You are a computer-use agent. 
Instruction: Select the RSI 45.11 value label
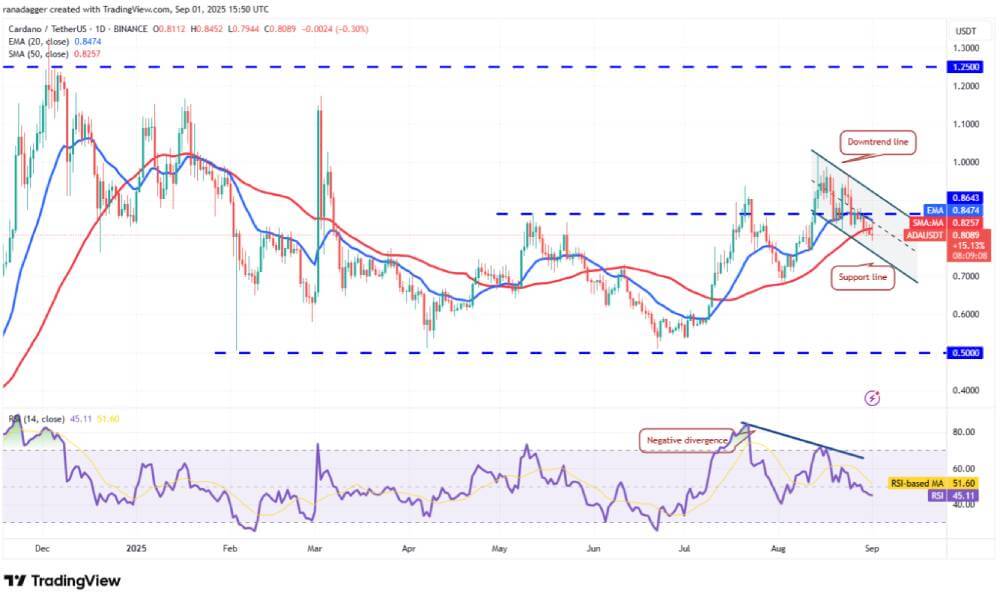pos(953,496)
